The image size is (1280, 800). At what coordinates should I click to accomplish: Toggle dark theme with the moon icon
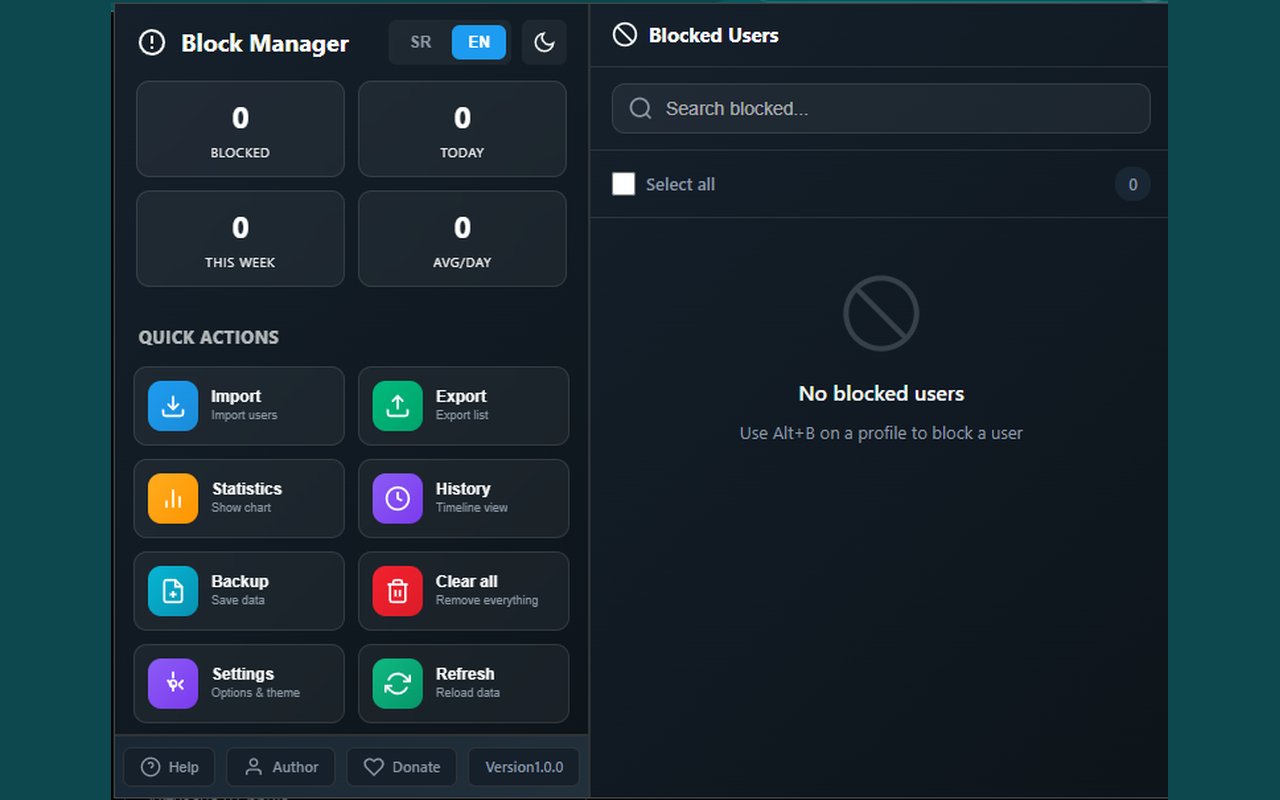point(544,42)
